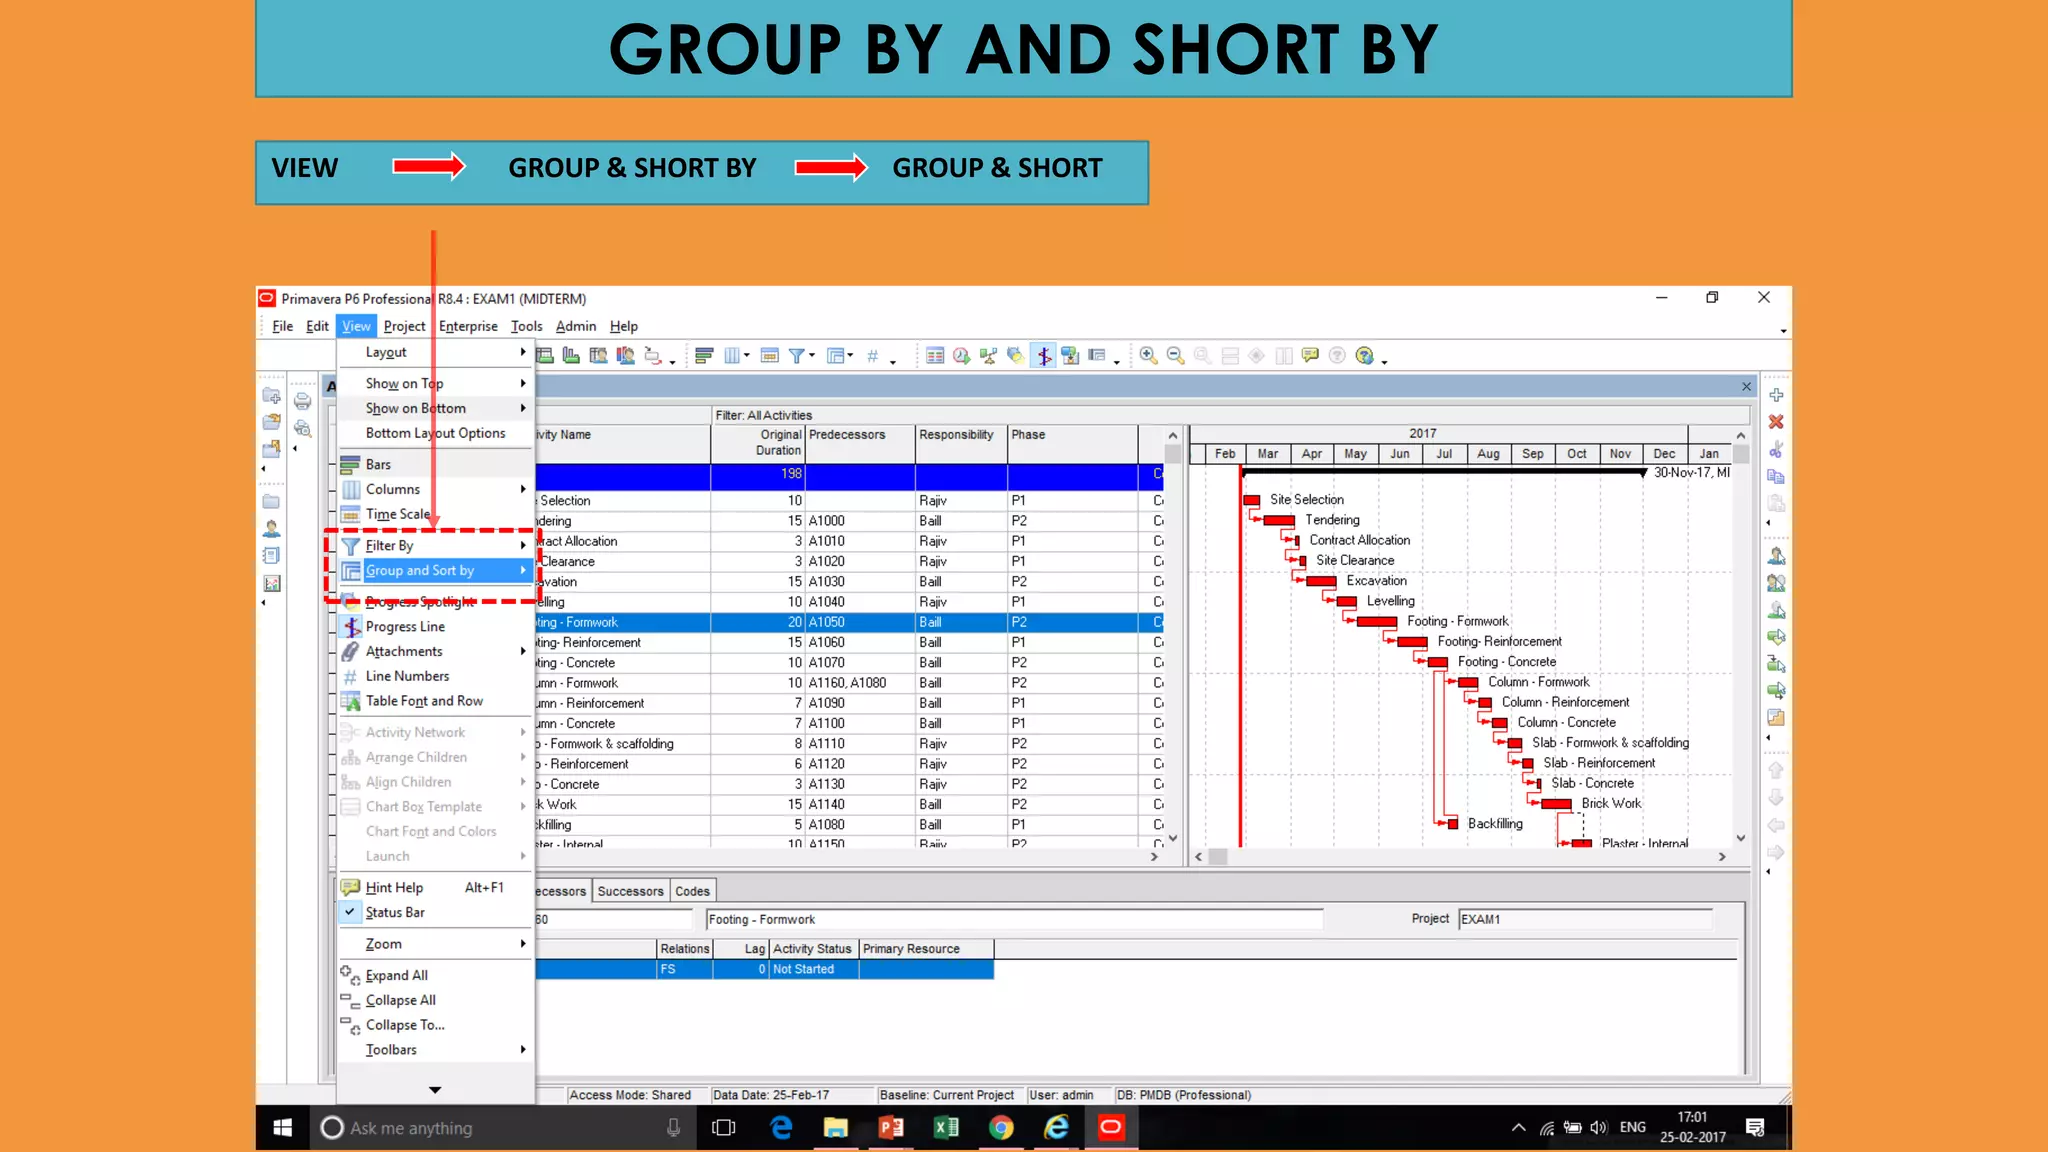This screenshot has width=2048, height=1152.
Task: Toggle Progress Line in the View menu
Action: (x=405, y=627)
